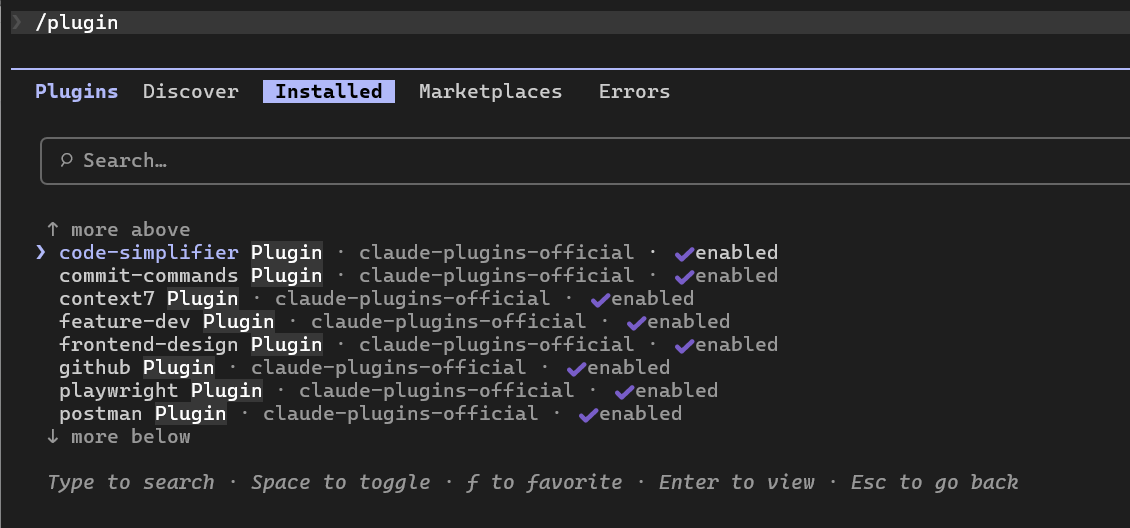Click the Plugin badge on playwright
The height and width of the screenshot is (528, 1130).
(226, 390)
